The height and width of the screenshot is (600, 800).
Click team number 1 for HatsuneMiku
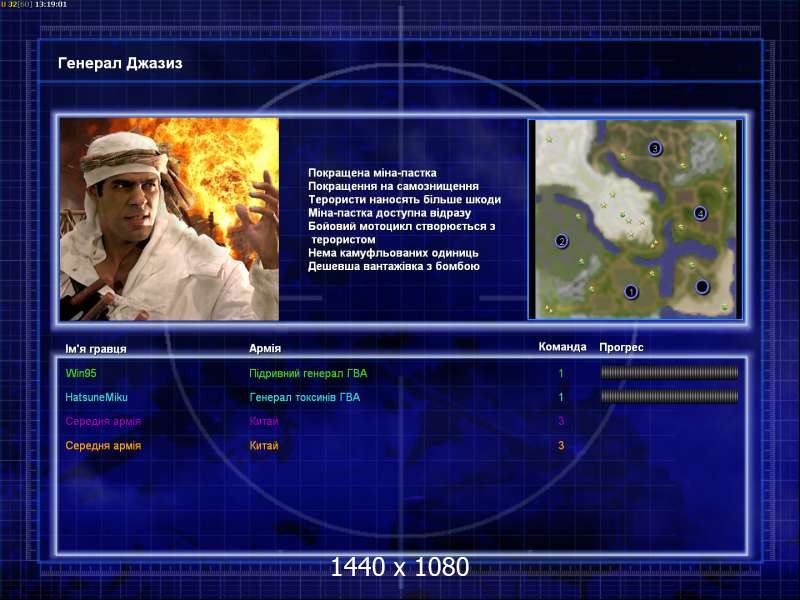tap(561, 397)
